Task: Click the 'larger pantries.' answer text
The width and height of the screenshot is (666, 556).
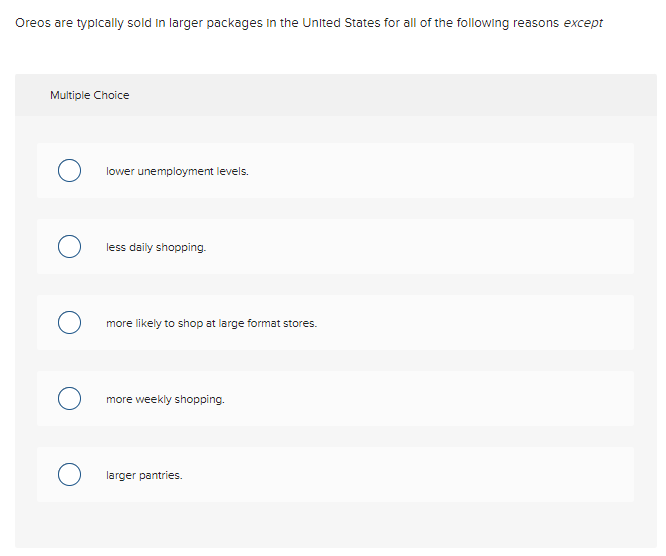Action: (x=144, y=475)
